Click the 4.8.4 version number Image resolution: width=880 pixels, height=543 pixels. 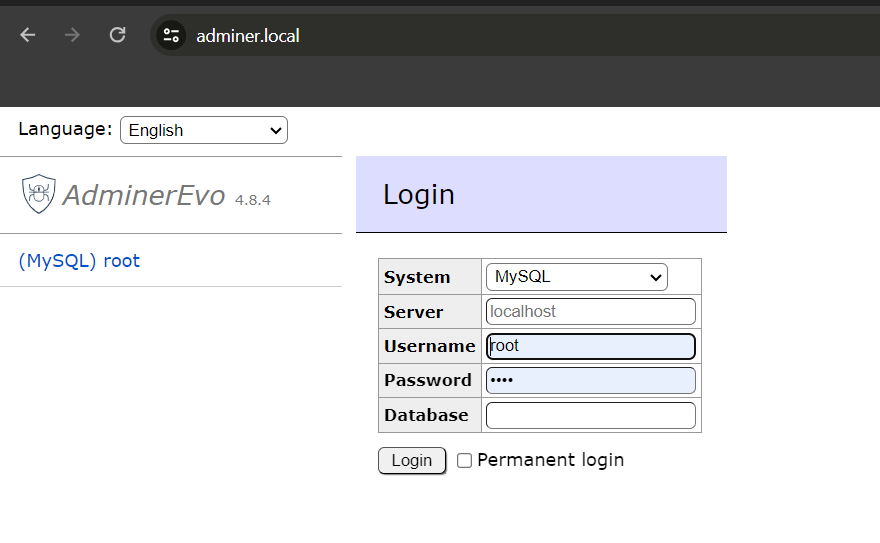point(253,200)
